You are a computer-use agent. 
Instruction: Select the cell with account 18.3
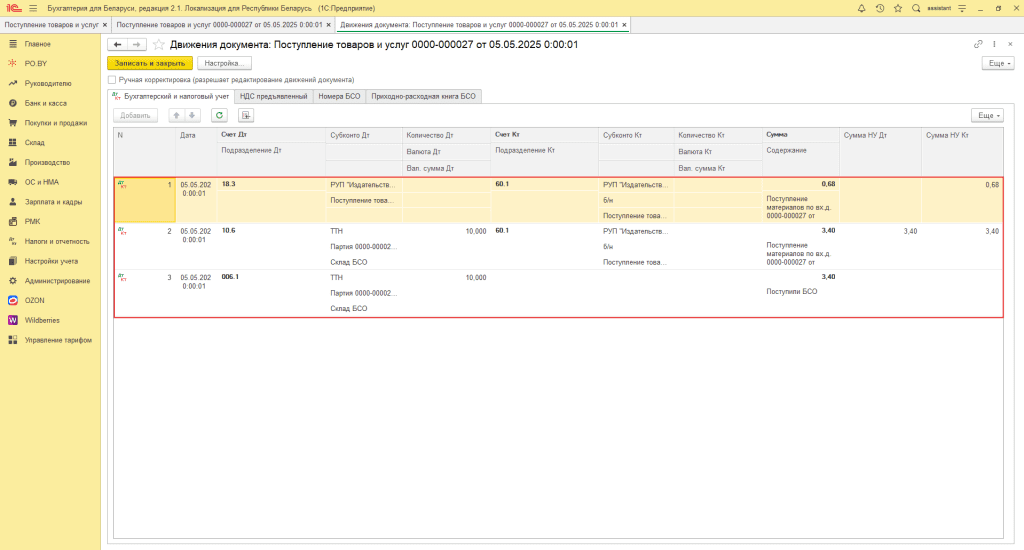coord(271,184)
